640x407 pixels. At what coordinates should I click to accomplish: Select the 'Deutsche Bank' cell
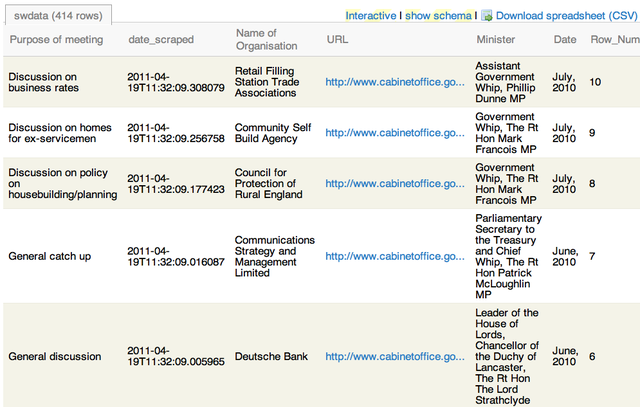(x=271, y=356)
